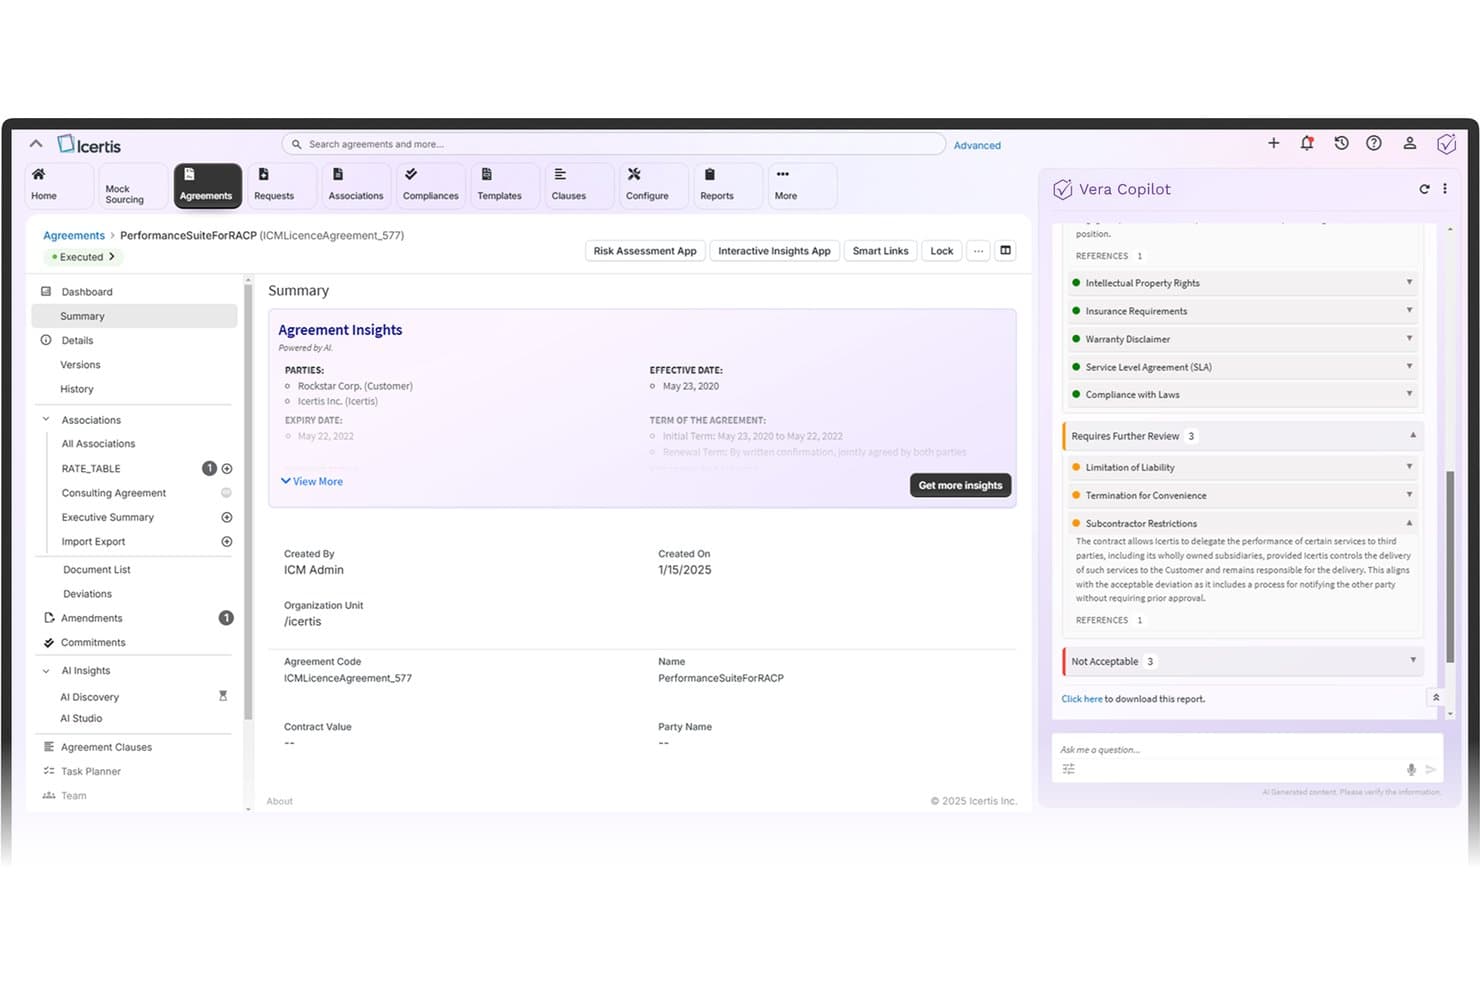Open the Executed status dropdown
Screen dimensions: 1480x987
83,257
